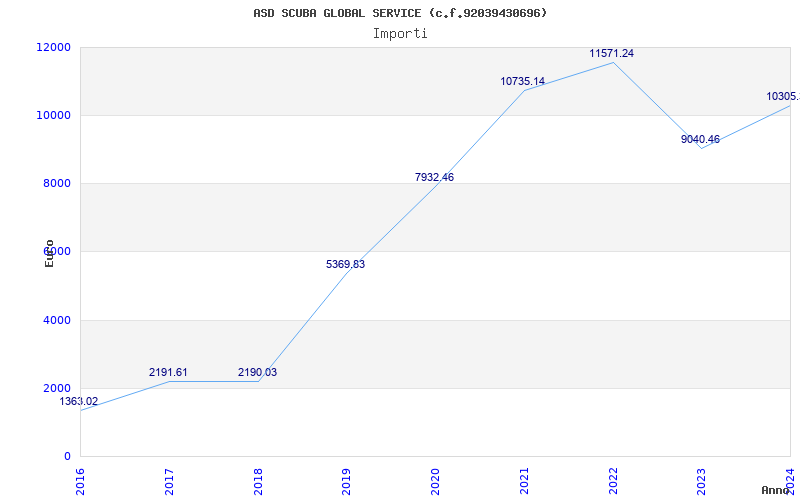
Task: Click the 2000 y-axis value
Action: [56, 388]
